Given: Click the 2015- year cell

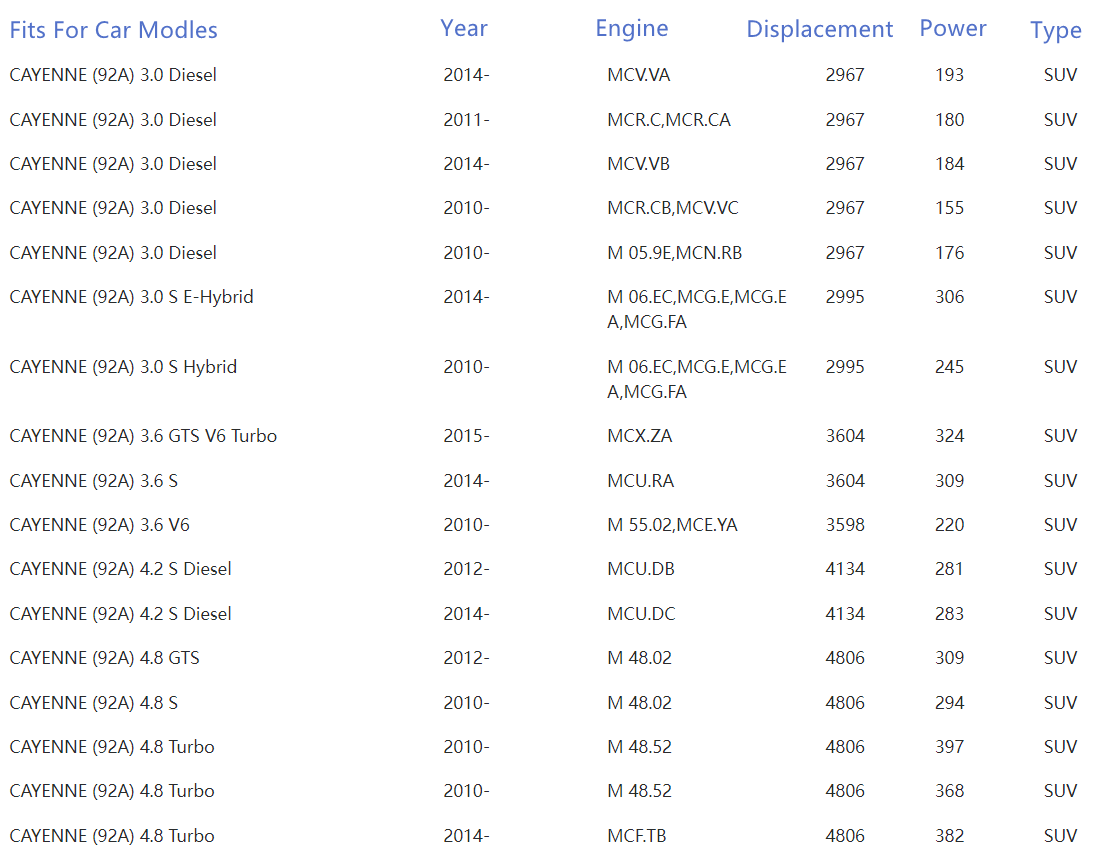Looking at the screenshot, I should click(x=466, y=436).
